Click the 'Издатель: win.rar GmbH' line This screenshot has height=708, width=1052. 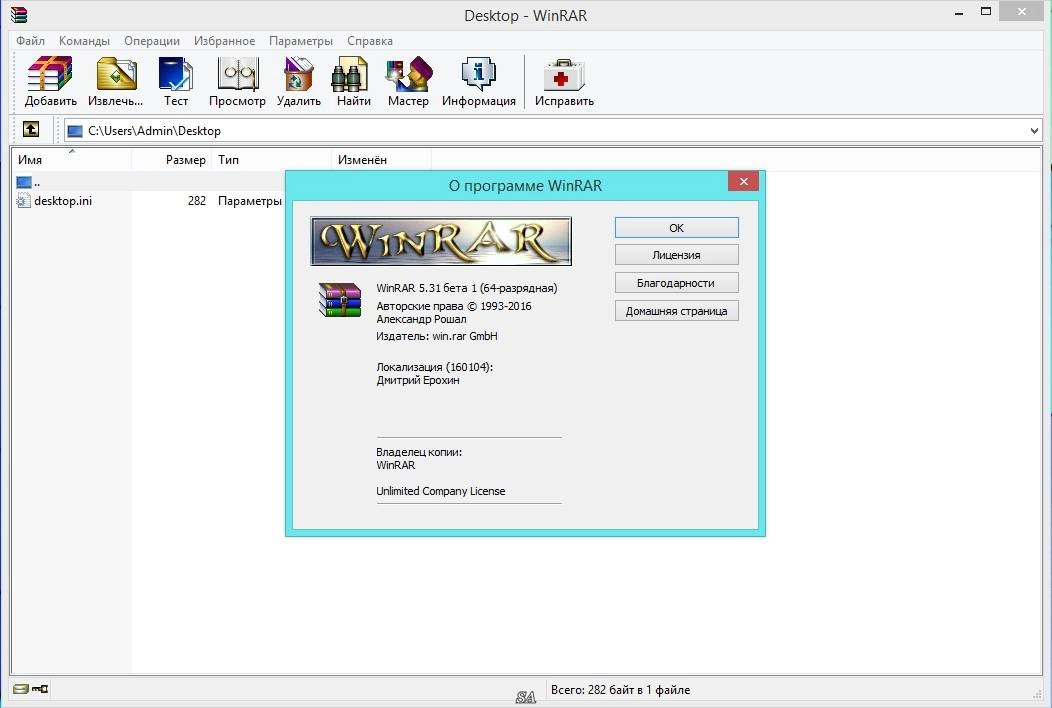(x=437, y=336)
